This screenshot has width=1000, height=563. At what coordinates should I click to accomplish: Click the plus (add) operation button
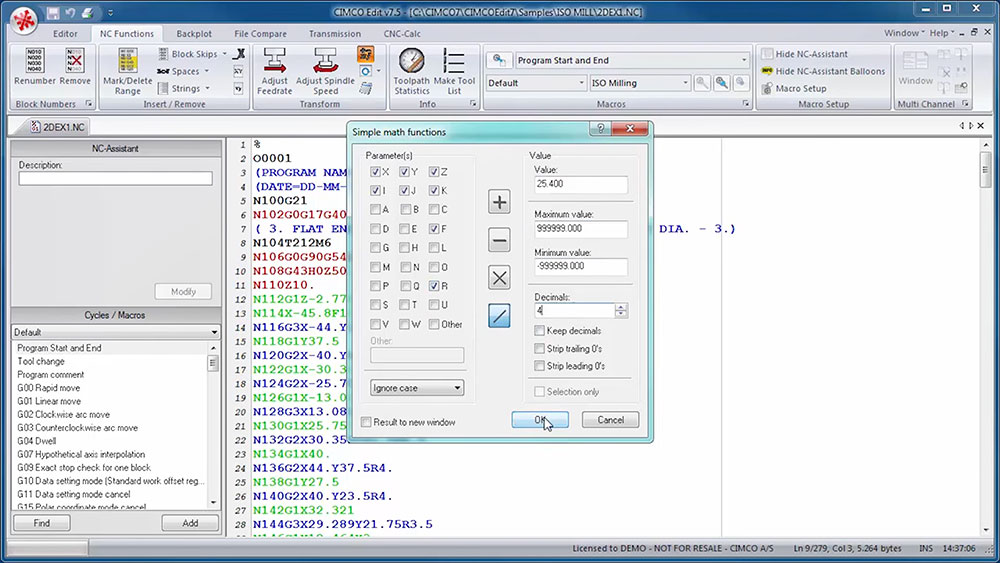(499, 202)
